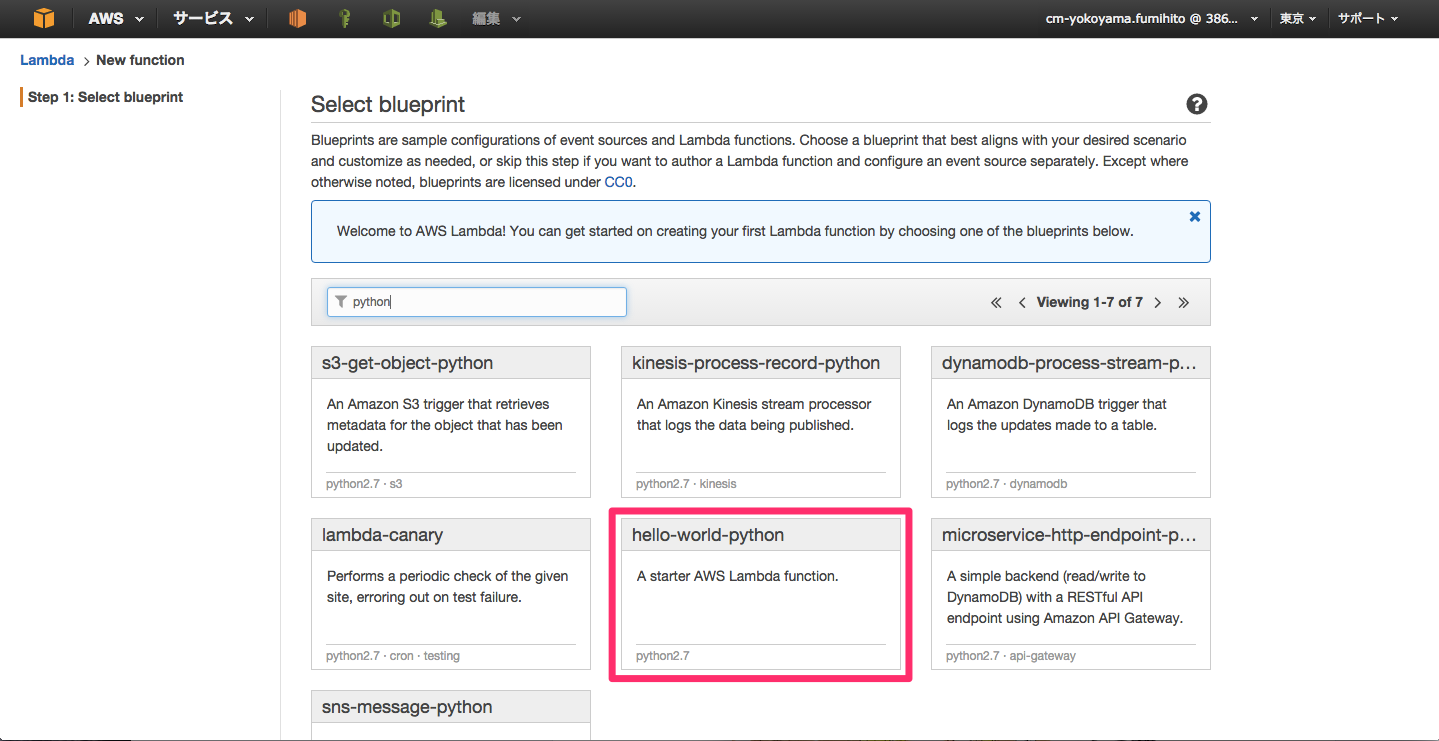Open the orange EC2 shortcut icon

(297, 19)
